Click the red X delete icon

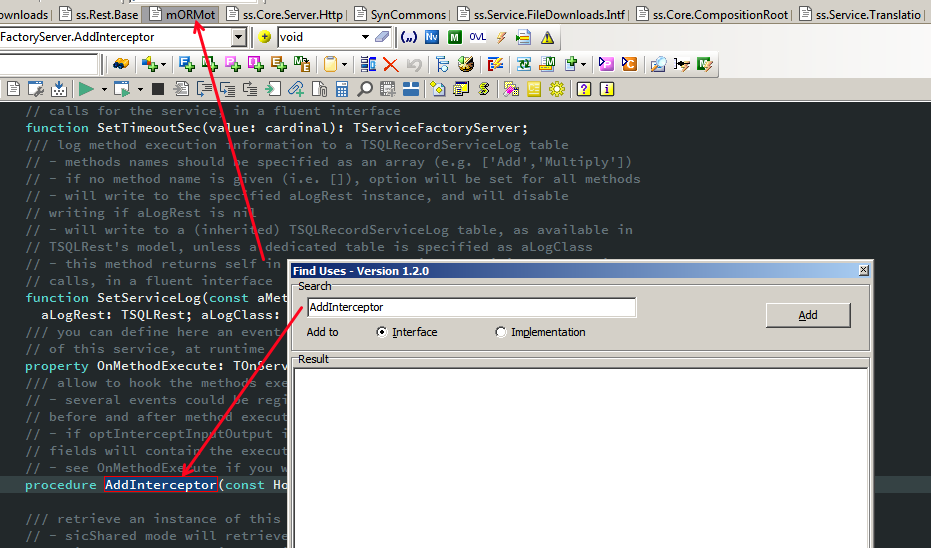click(x=390, y=64)
